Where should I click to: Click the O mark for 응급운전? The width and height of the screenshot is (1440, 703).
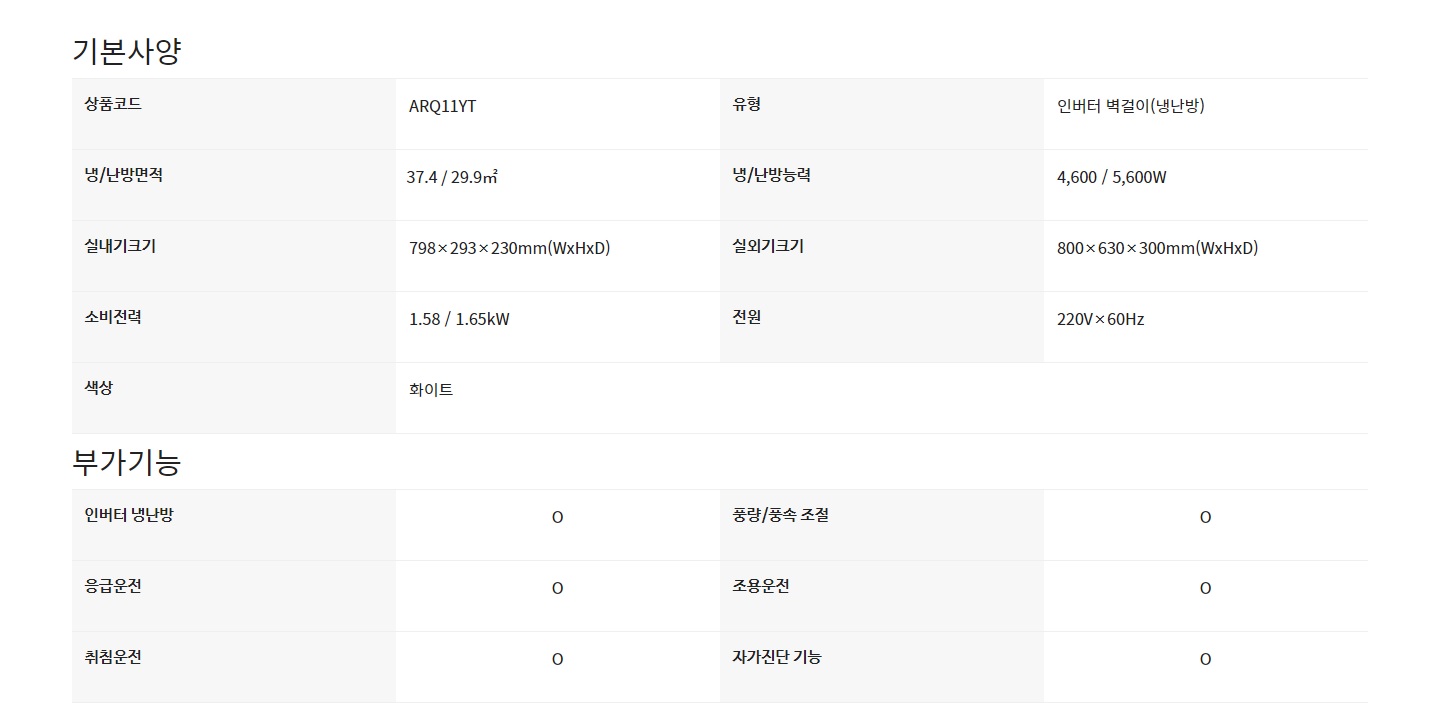(x=557, y=588)
